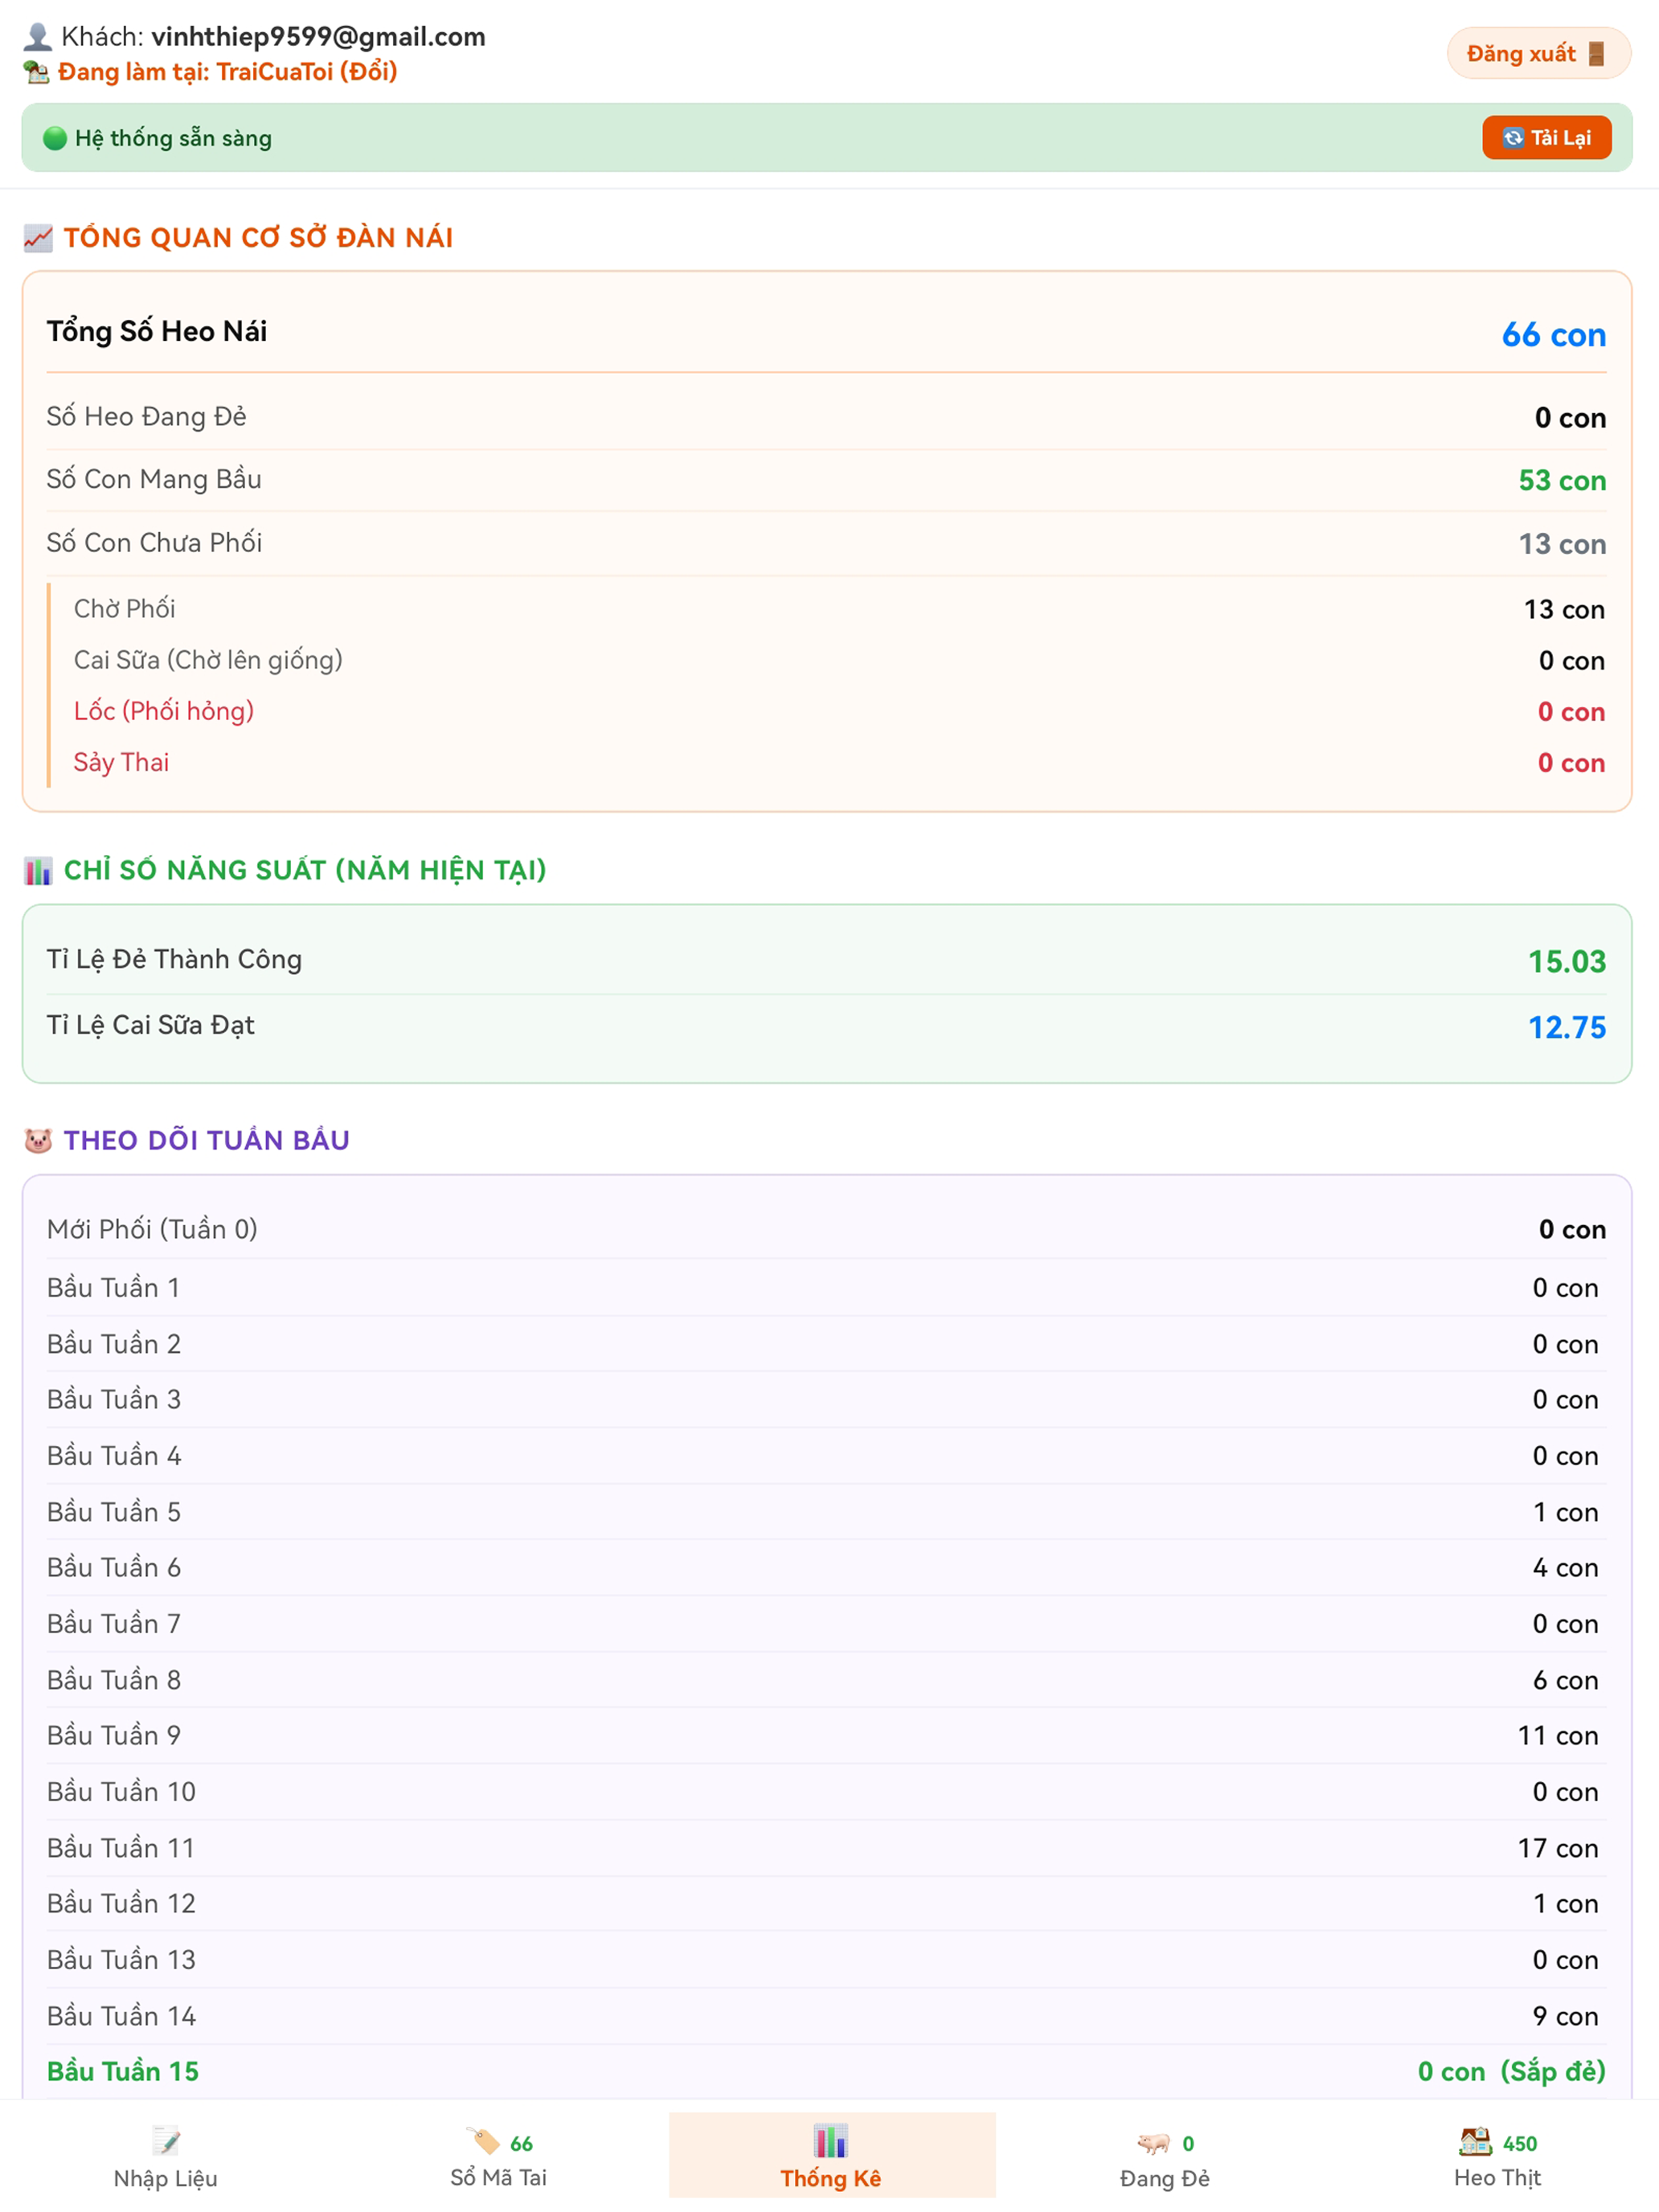1659x2212 pixels.
Task: Go to the Heo Thịt tab
Action: (x=1497, y=2155)
